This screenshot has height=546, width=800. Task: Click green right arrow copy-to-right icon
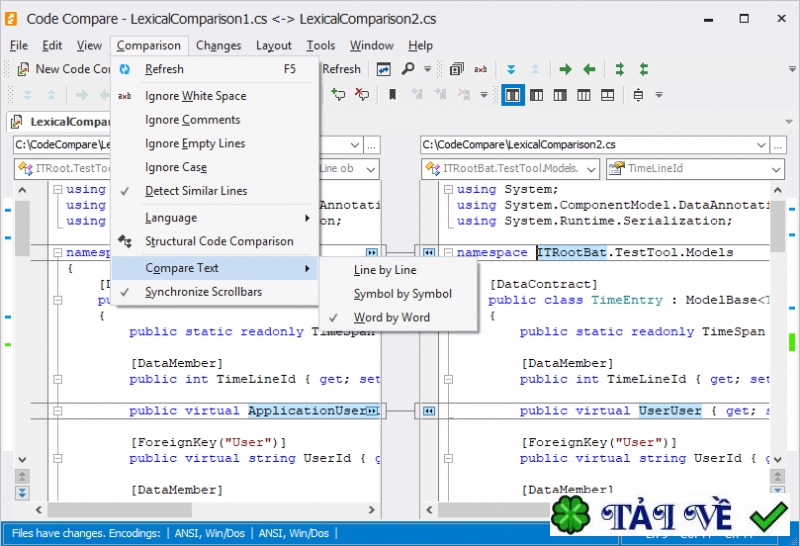566,69
